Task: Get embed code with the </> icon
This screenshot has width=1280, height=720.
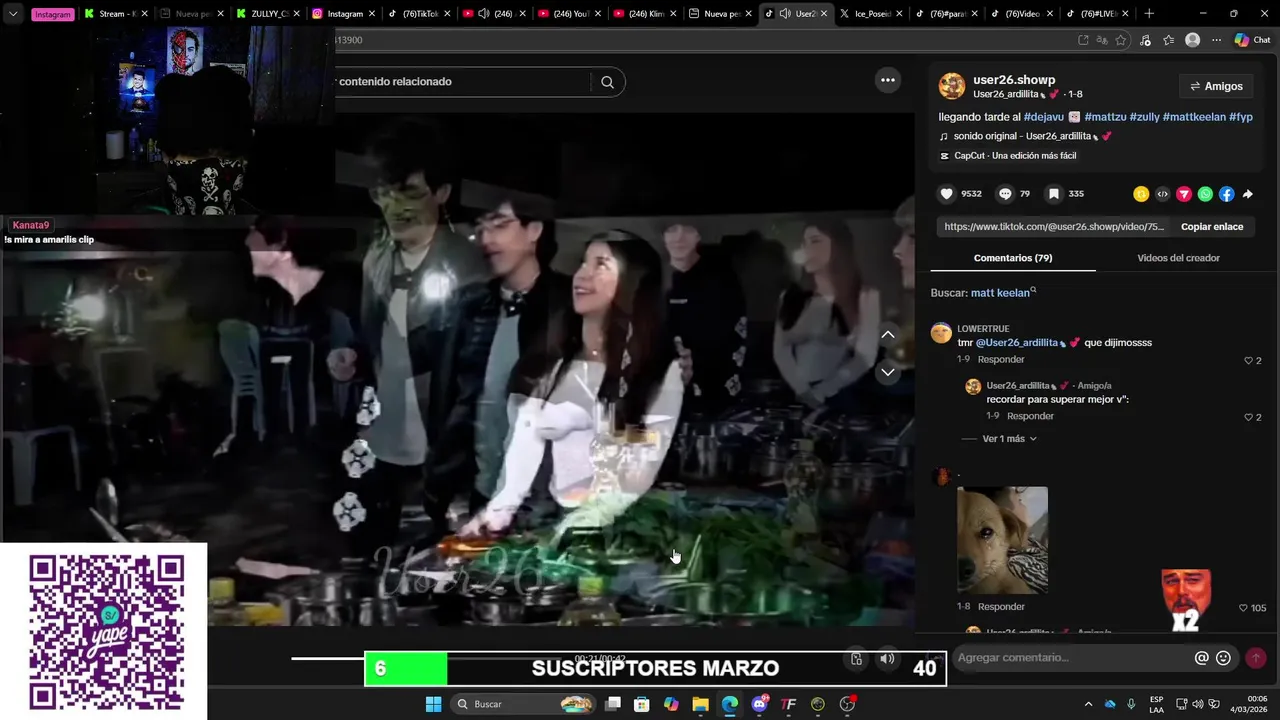Action: point(1162,194)
